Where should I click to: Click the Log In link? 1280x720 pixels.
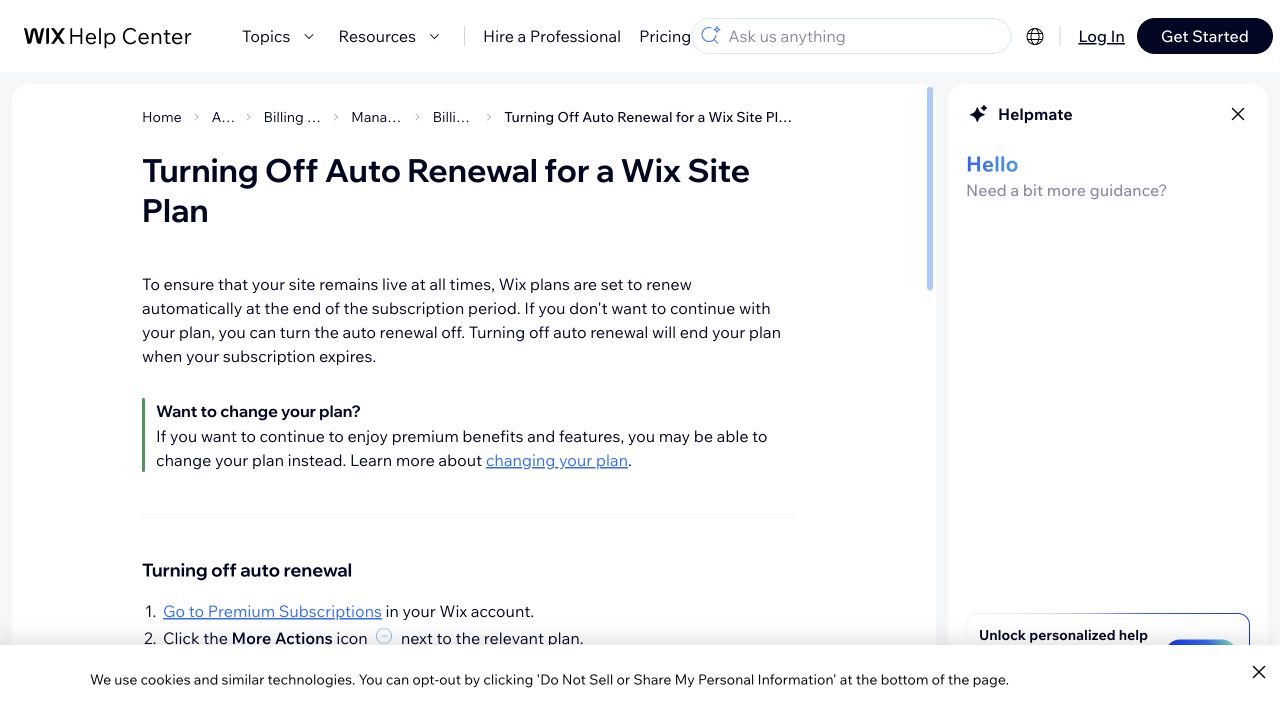pos(1101,36)
